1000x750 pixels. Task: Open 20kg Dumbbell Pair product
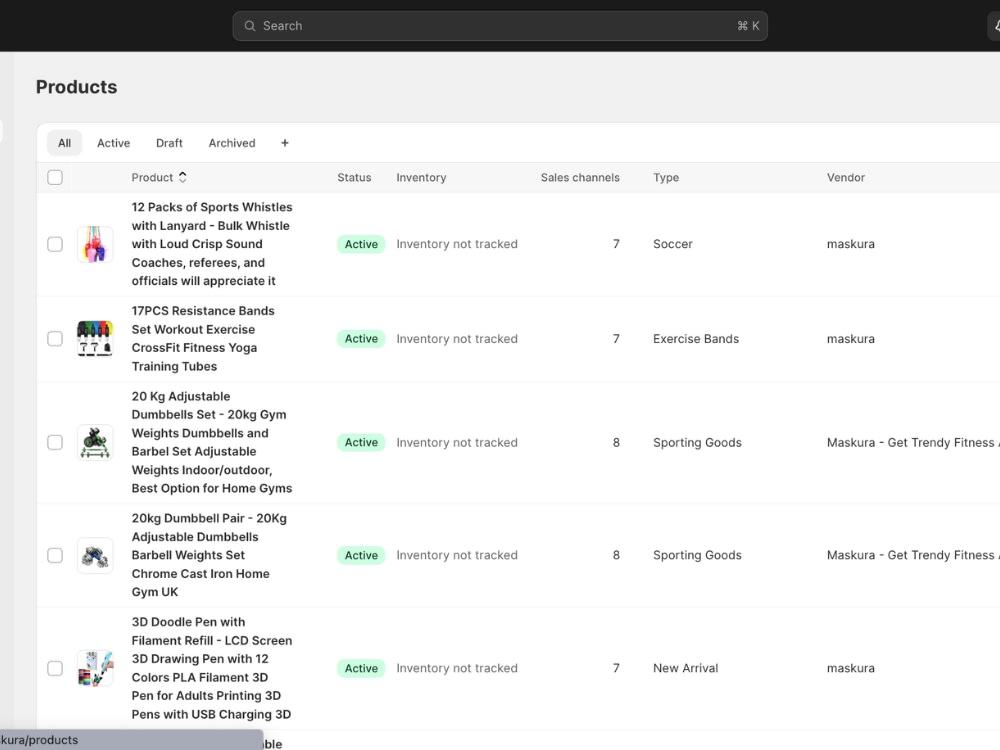coord(209,555)
